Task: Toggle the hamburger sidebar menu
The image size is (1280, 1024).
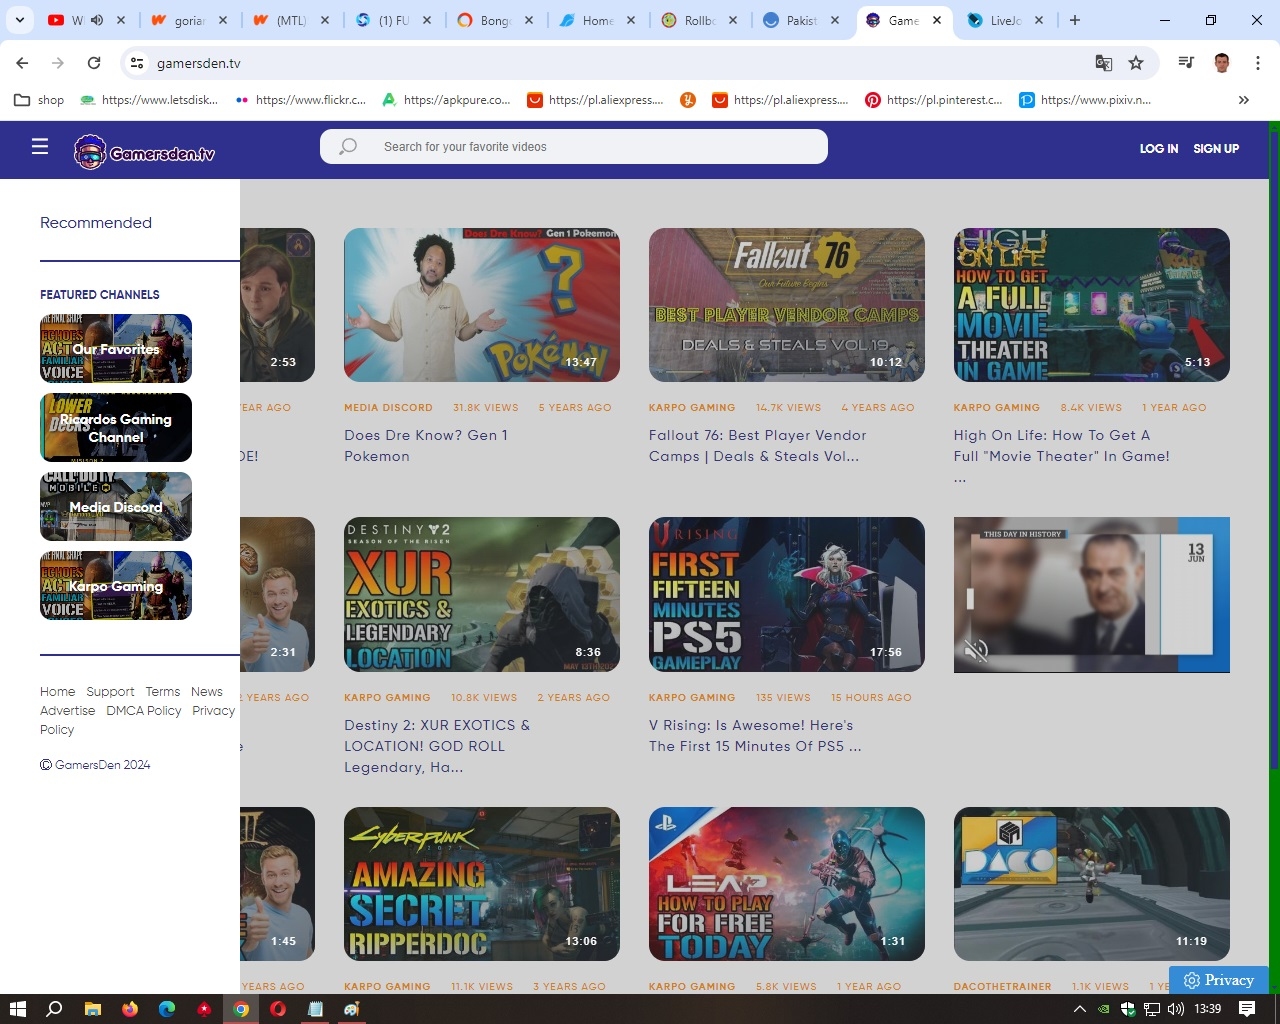Action: tap(40, 147)
